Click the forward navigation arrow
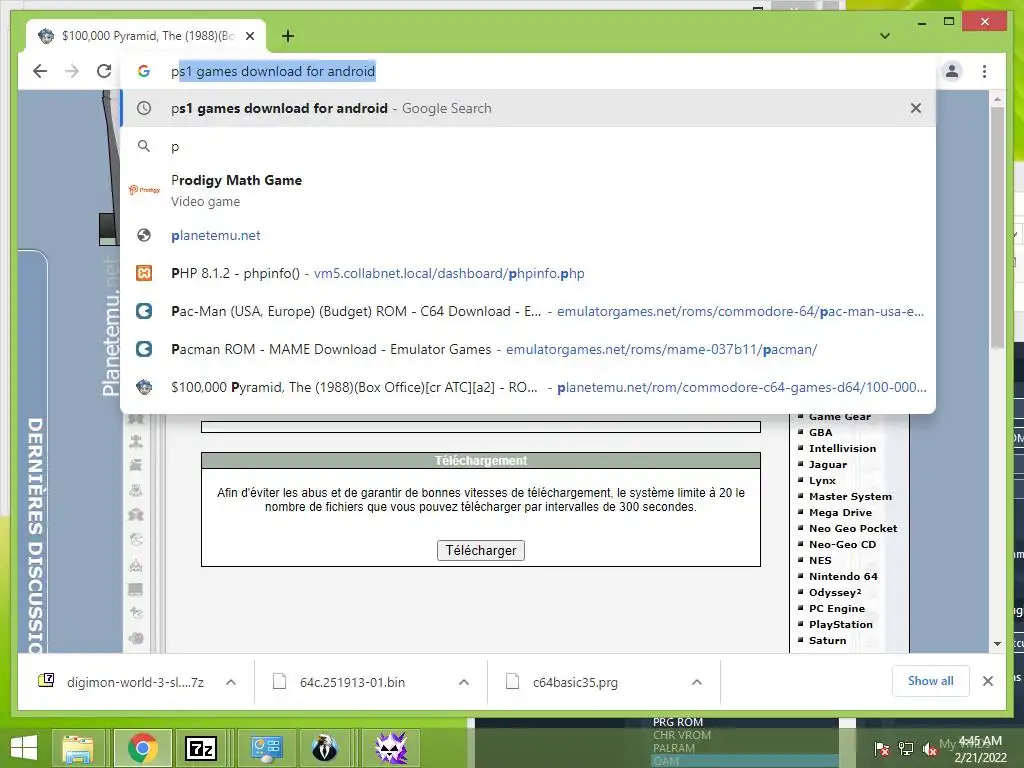This screenshot has height=768, width=1024. click(72, 71)
